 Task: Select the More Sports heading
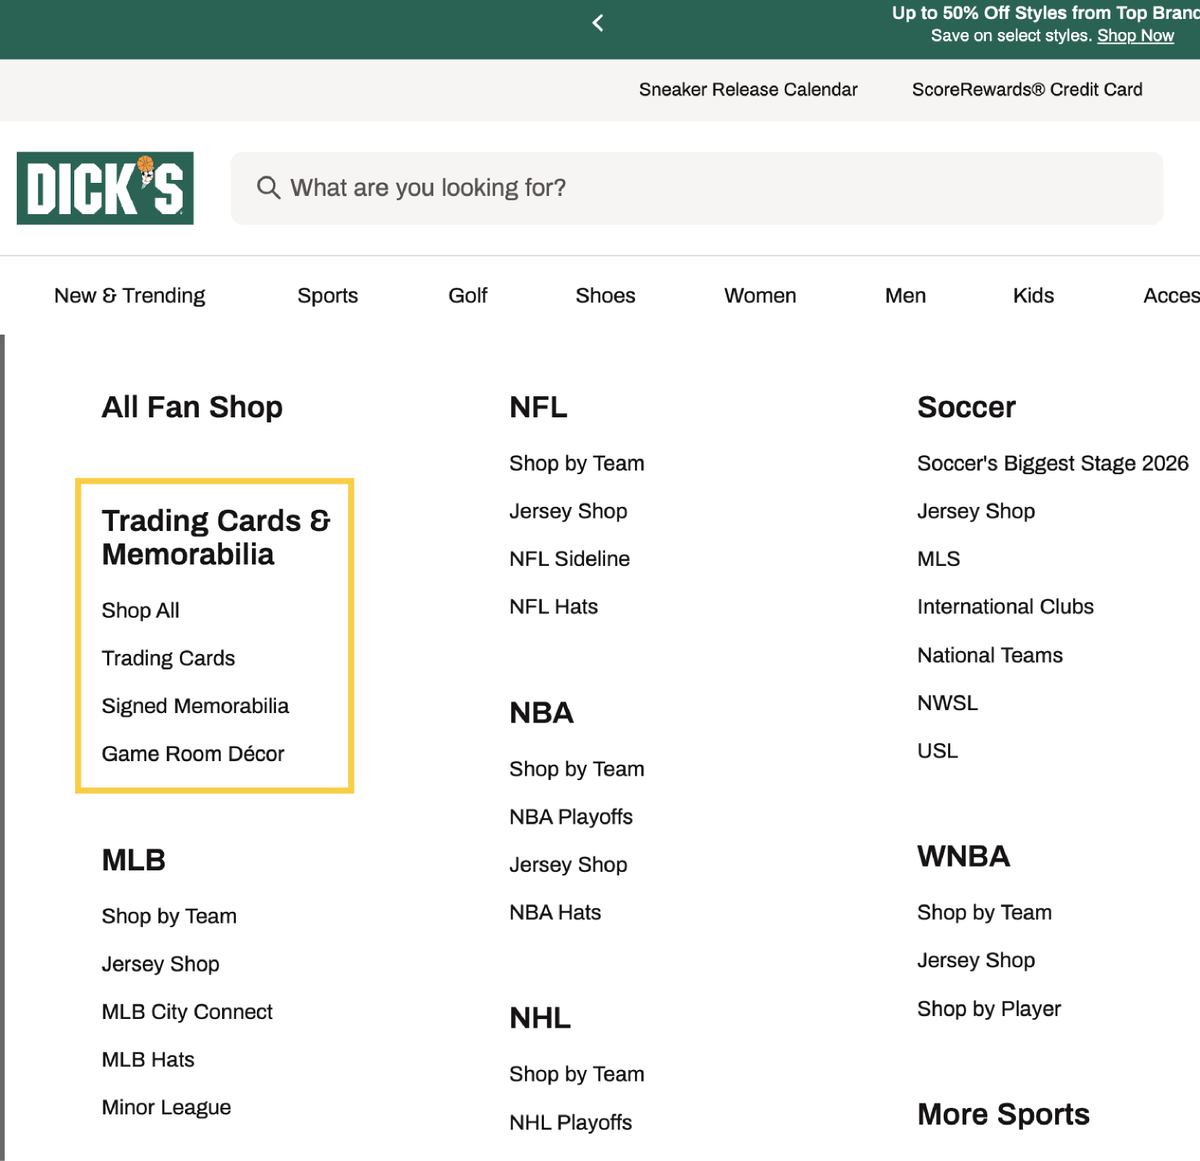tap(1003, 1114)
